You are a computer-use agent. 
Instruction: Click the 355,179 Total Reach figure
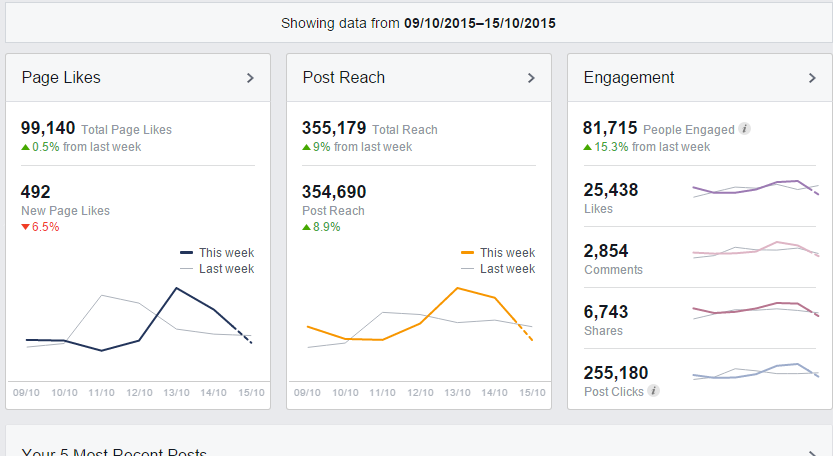tap(334, 128)
